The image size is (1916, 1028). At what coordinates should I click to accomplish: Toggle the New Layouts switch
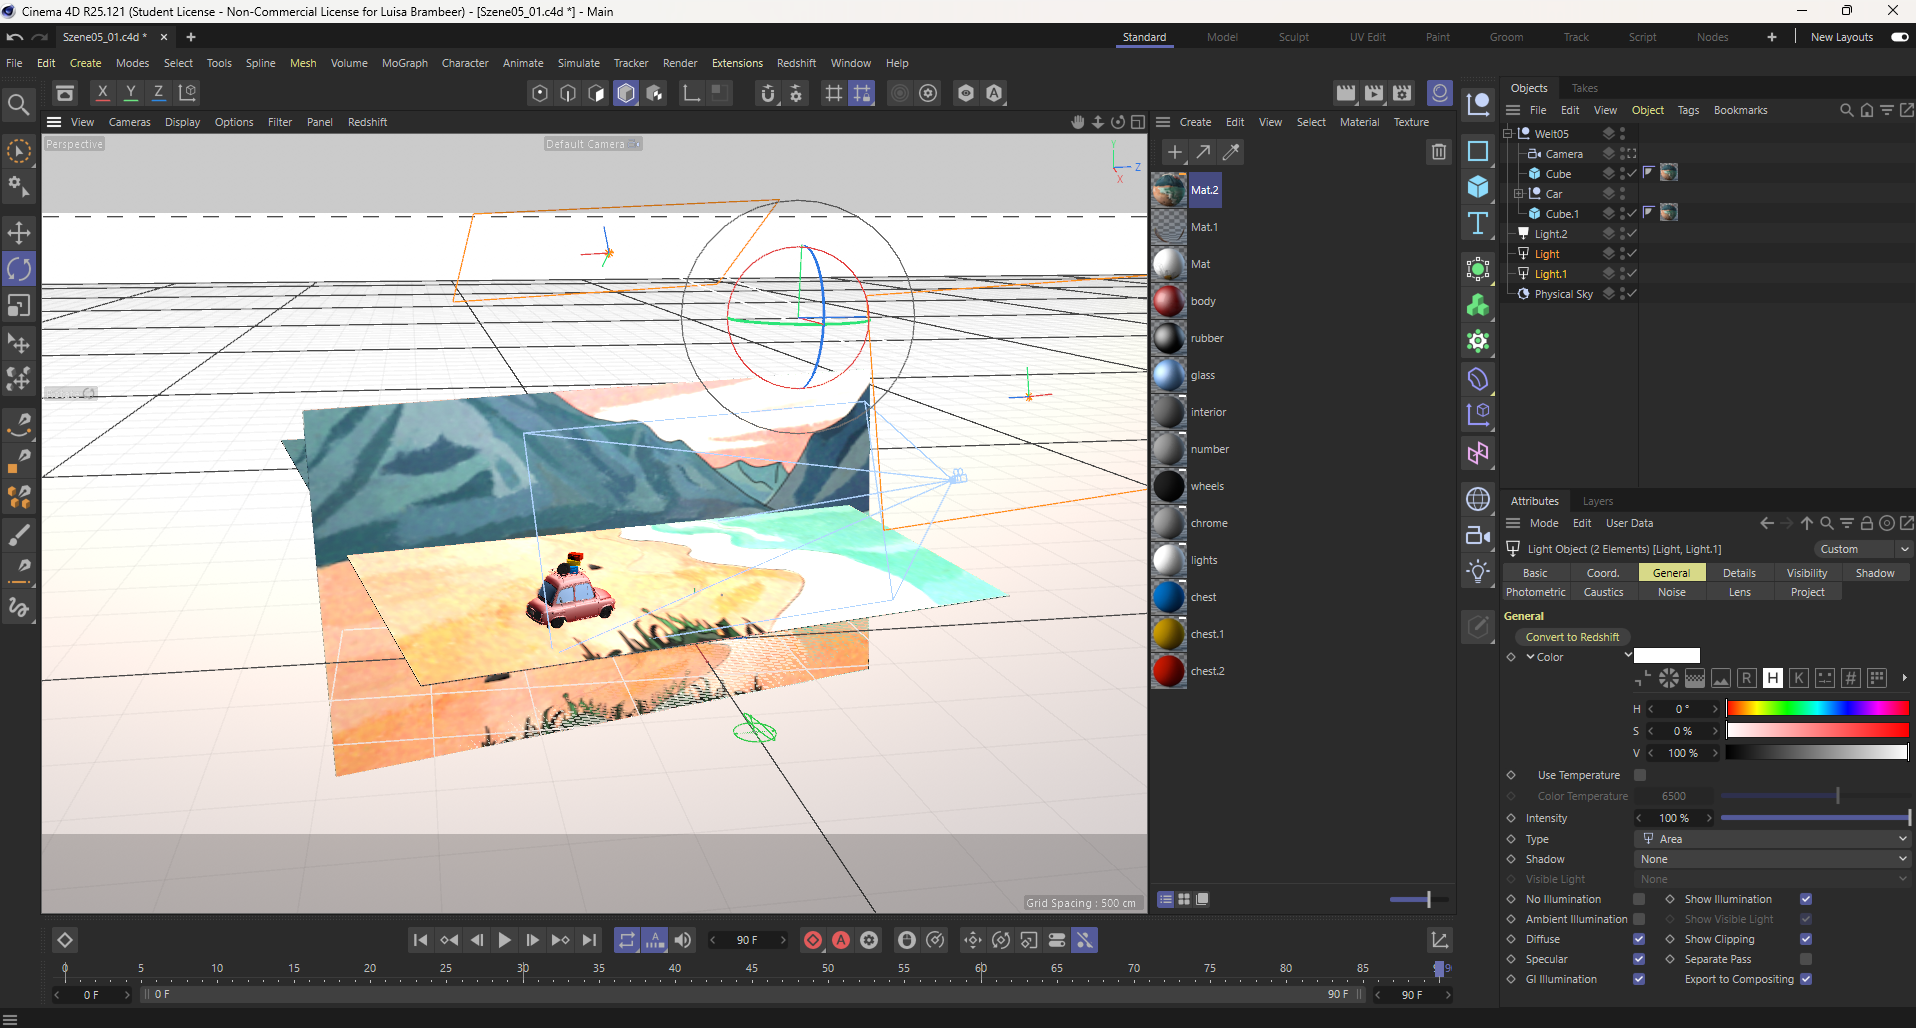[1900, 37]
